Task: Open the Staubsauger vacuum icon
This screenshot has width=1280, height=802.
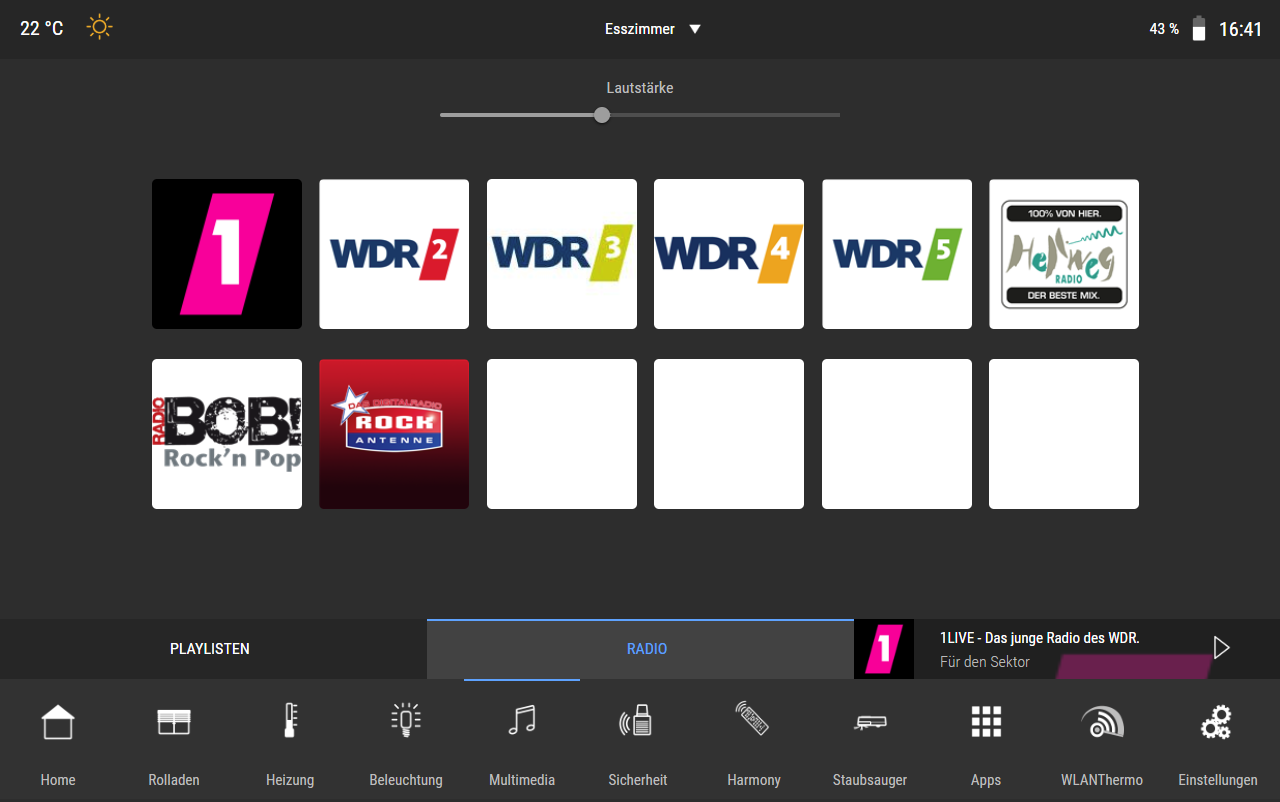Action: pos(870,722)
